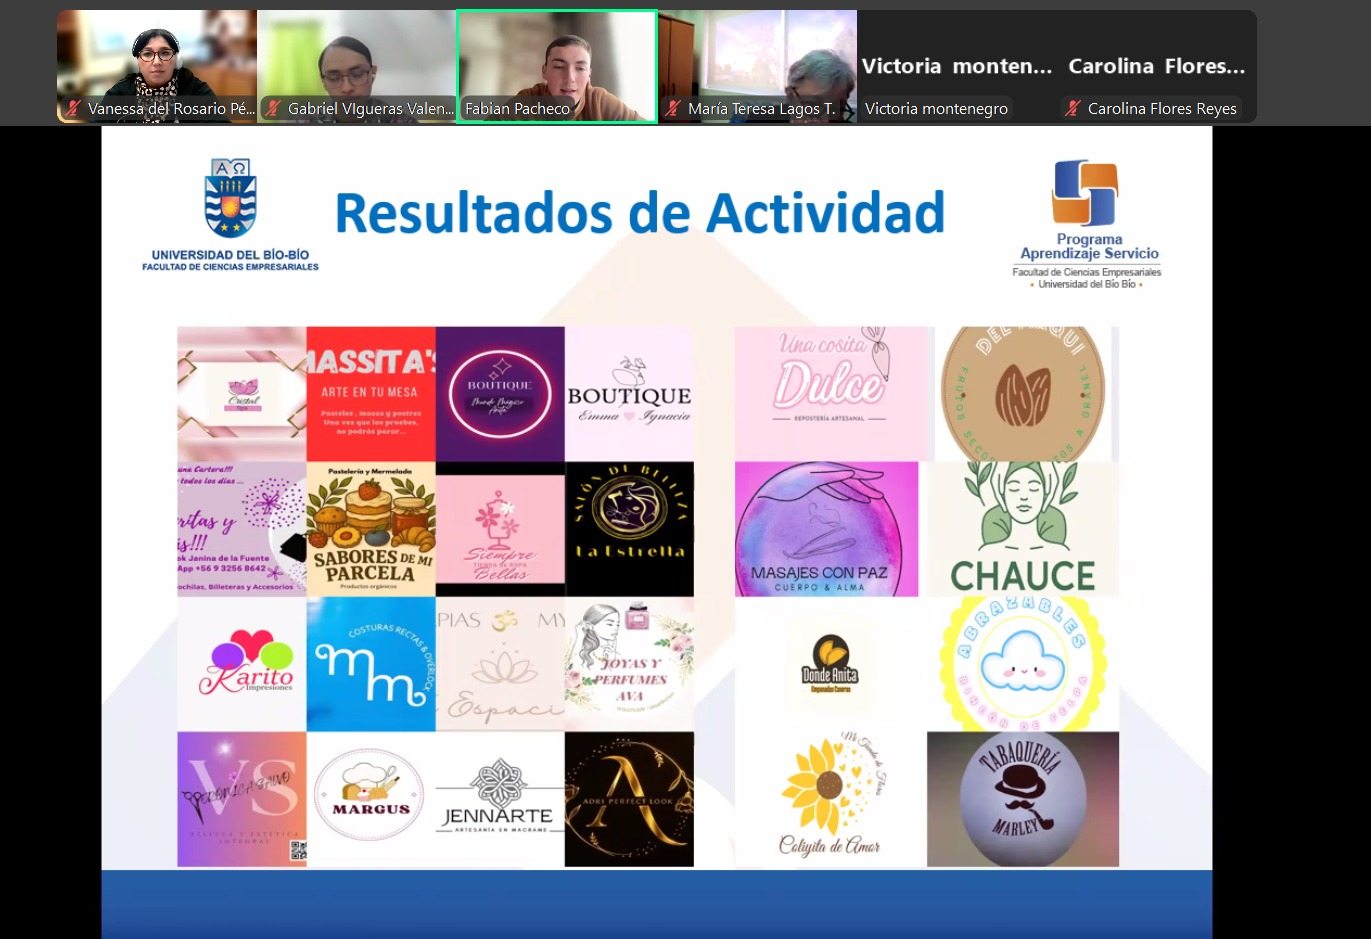Viewport: 1371px width, 939px height.
Task: Click the Joyas y Perfumes Ava logo
Action: (x=629, y=664)
